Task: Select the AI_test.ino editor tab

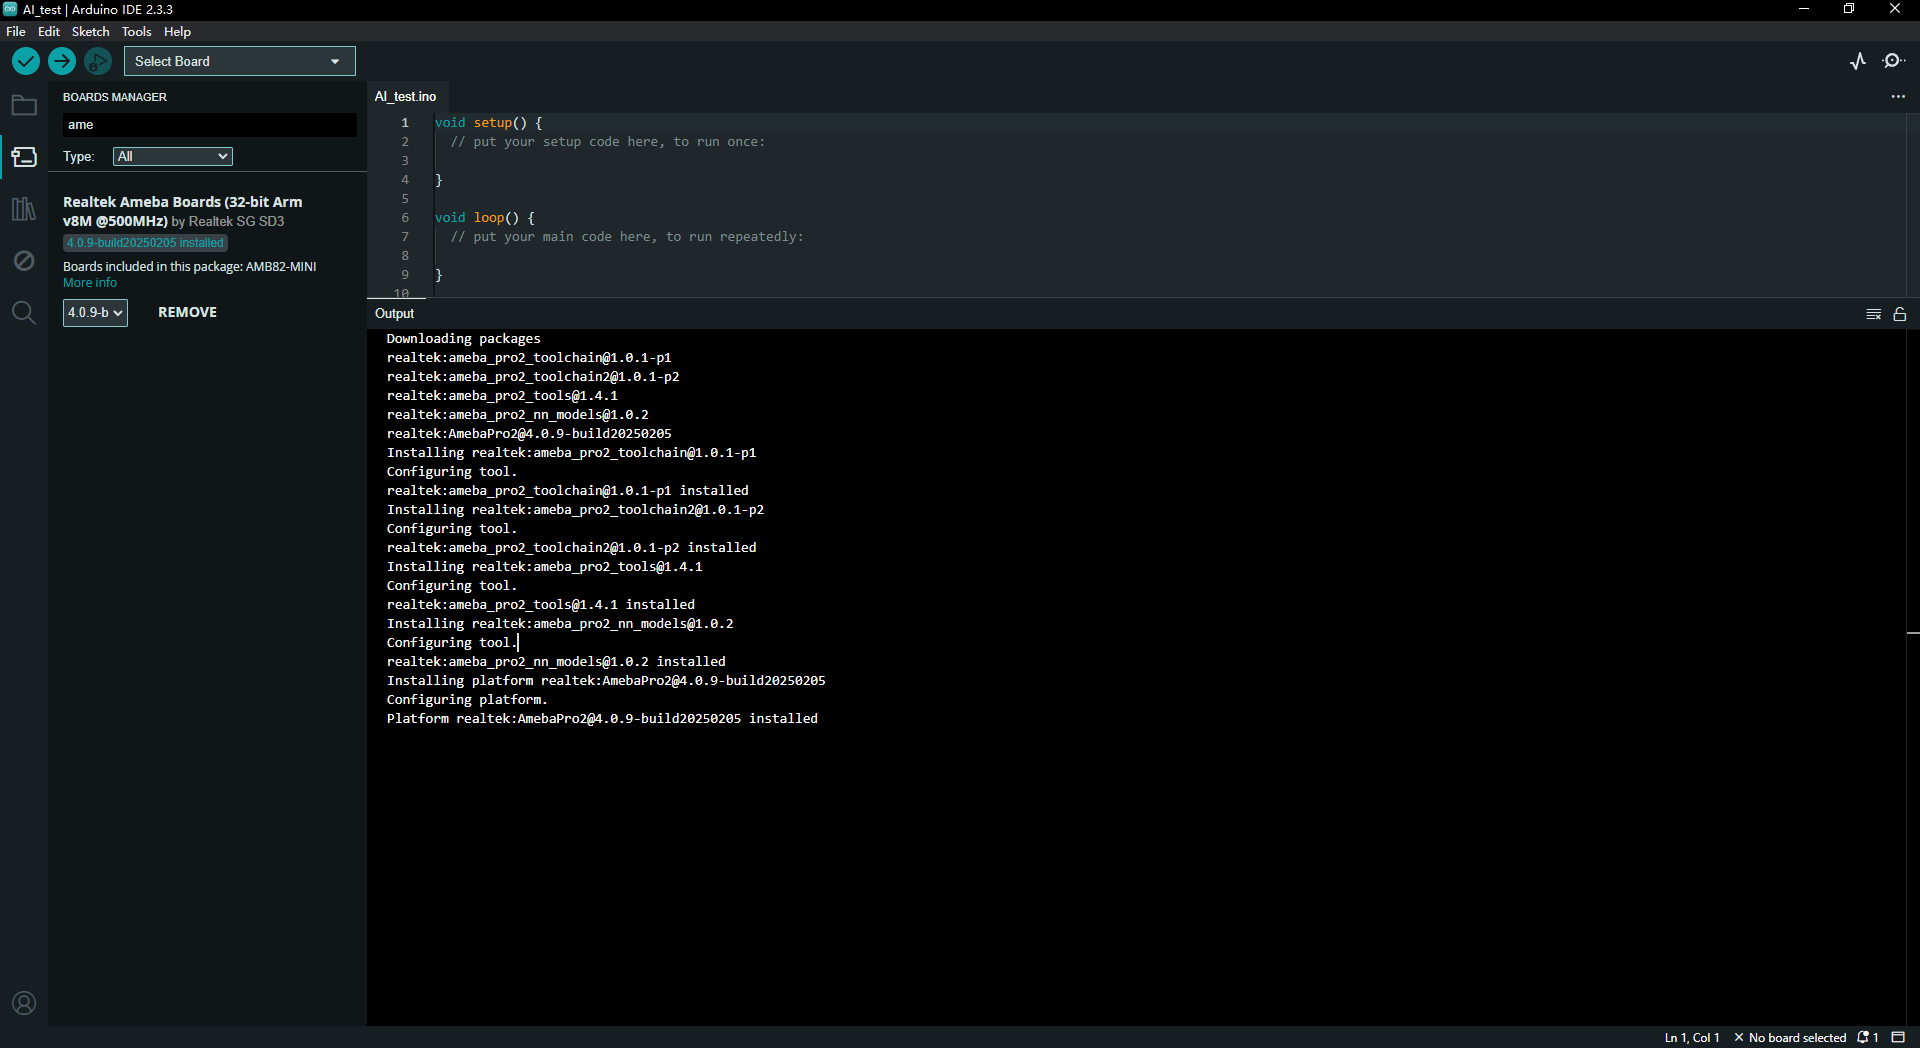Action: click(406, 97)
